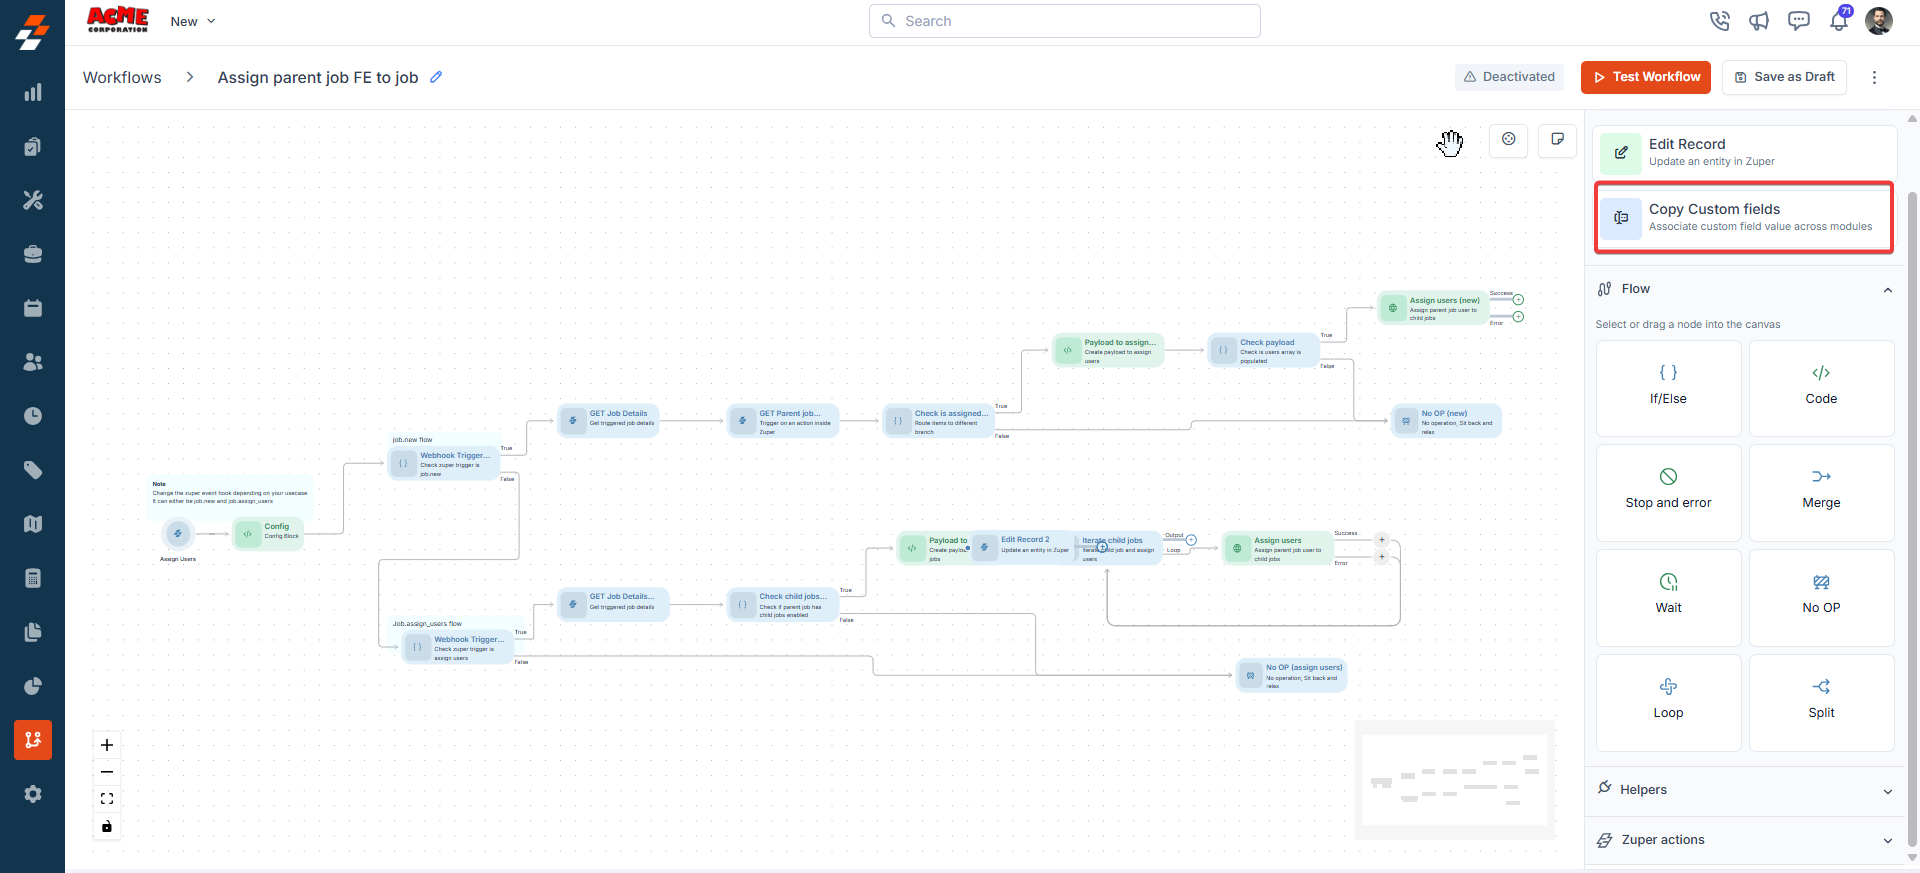Zoom in with the plus button
The height and width of the screenshot is (873, 1920).
107,745
